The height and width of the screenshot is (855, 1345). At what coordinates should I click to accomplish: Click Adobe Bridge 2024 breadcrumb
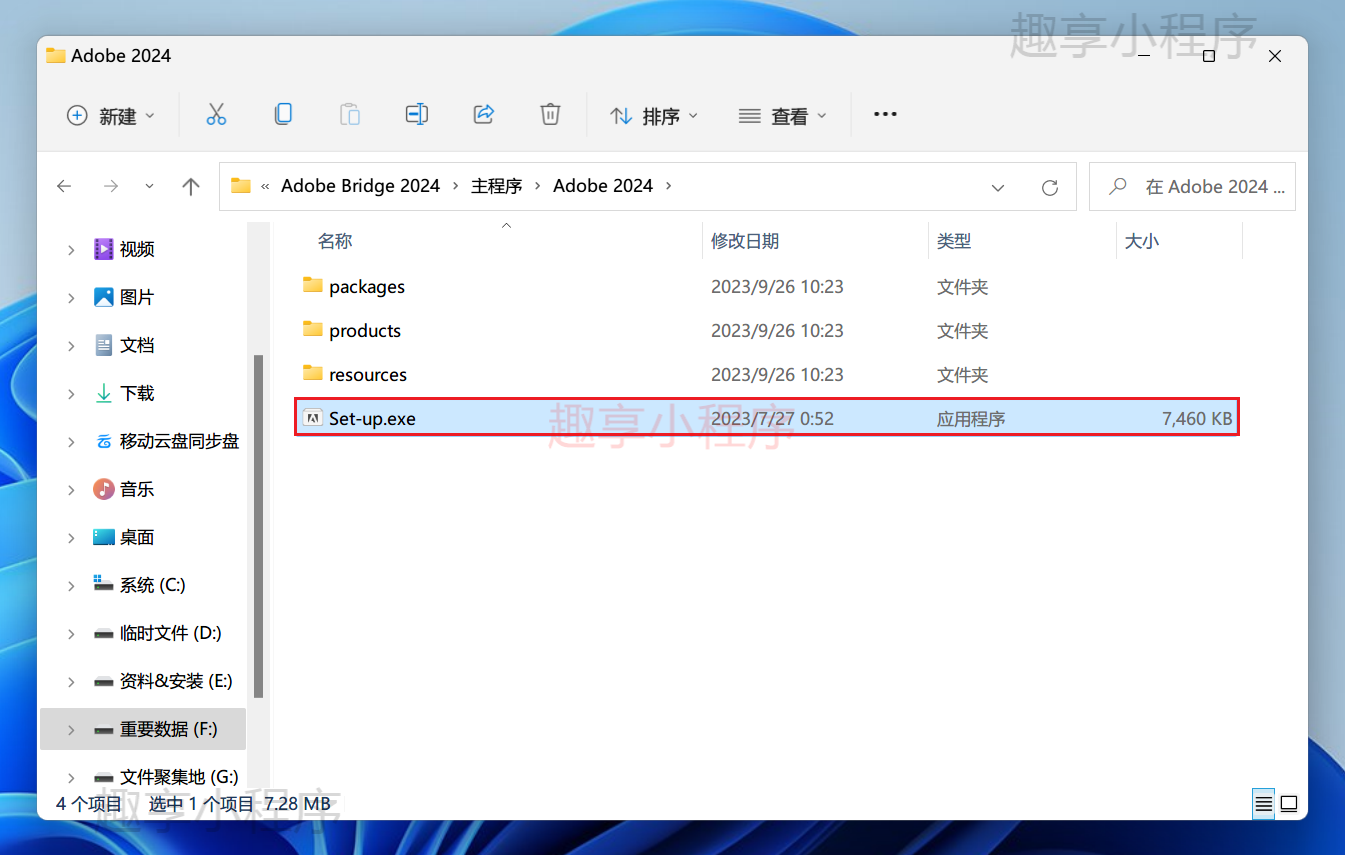click(x=361, y=186)
